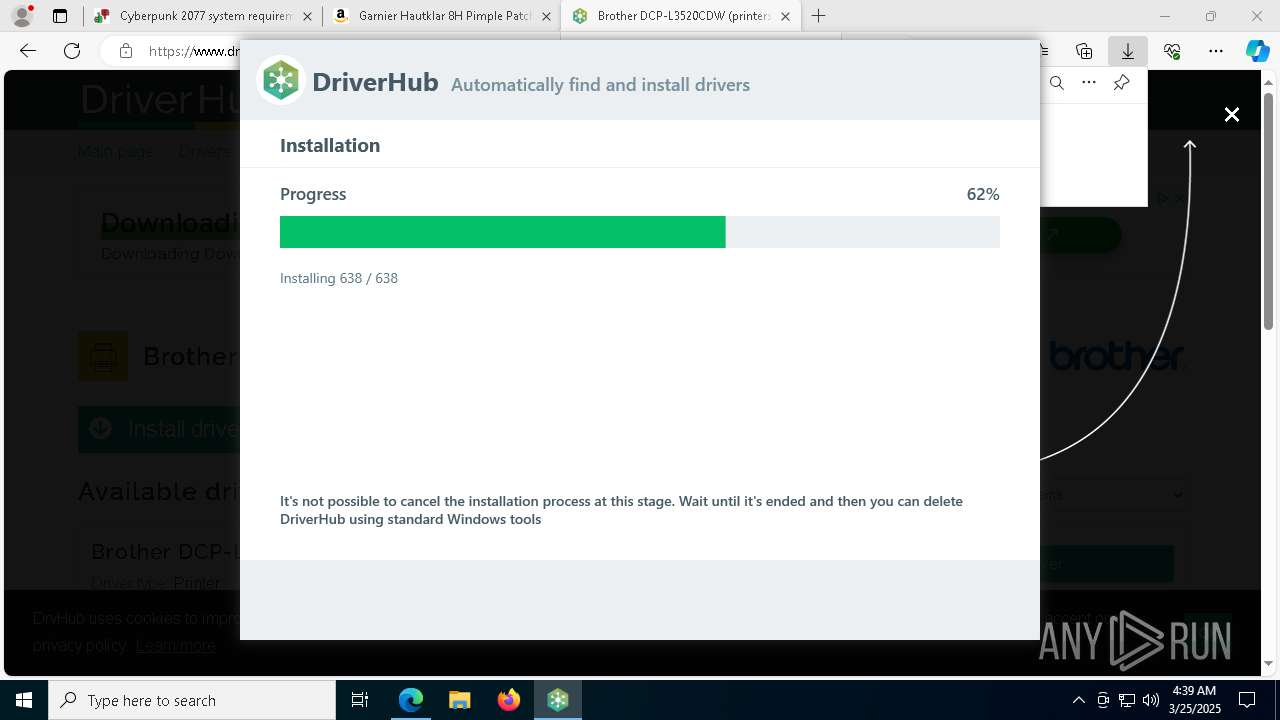This screenshot has height=720, width=1280.
Task: Click the Installation heading
Action: 330,145
